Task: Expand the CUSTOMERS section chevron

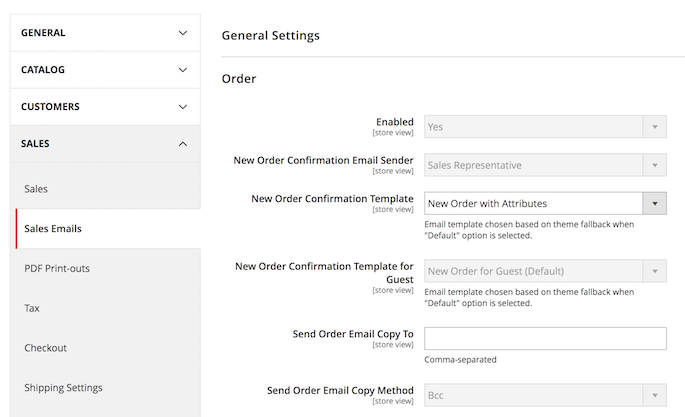Action: pos(182,107)
